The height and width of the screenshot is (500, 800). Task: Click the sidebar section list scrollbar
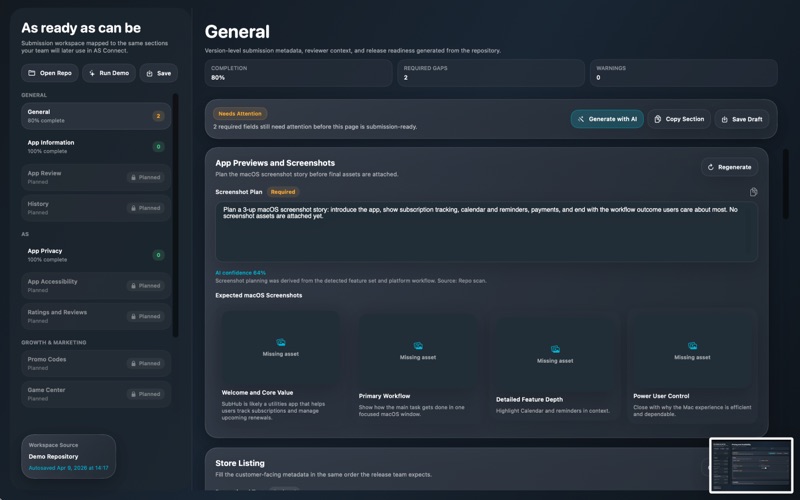176,214
